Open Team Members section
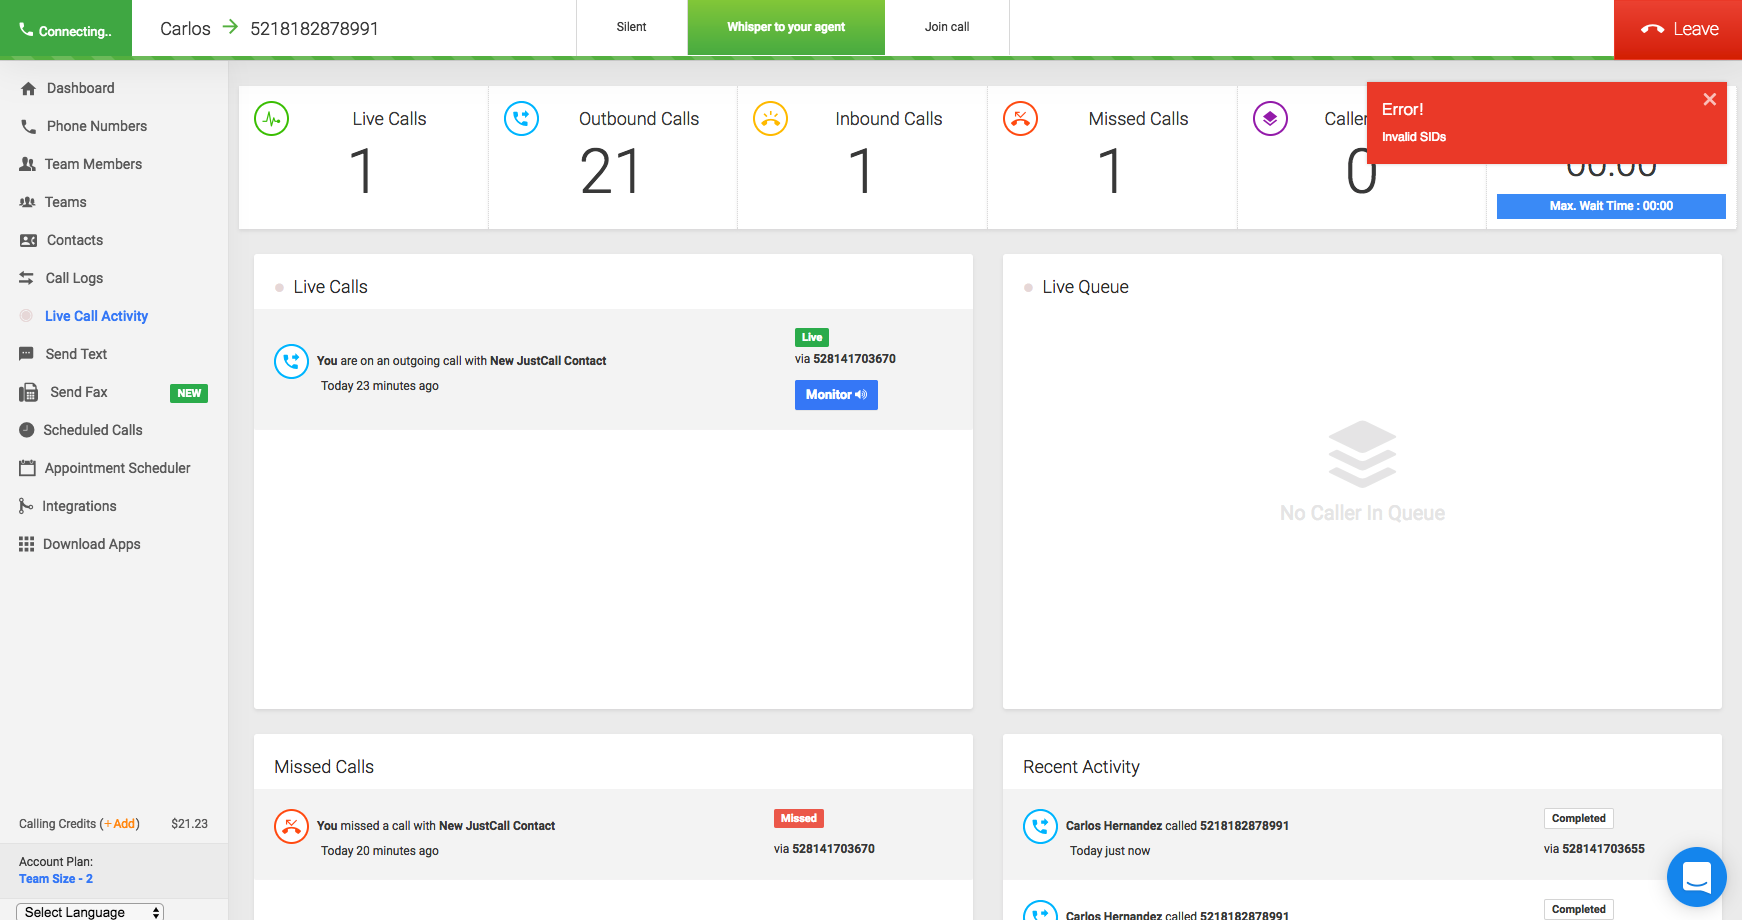The width and height of the screenshot is (1742, 920). pos(93,164)
